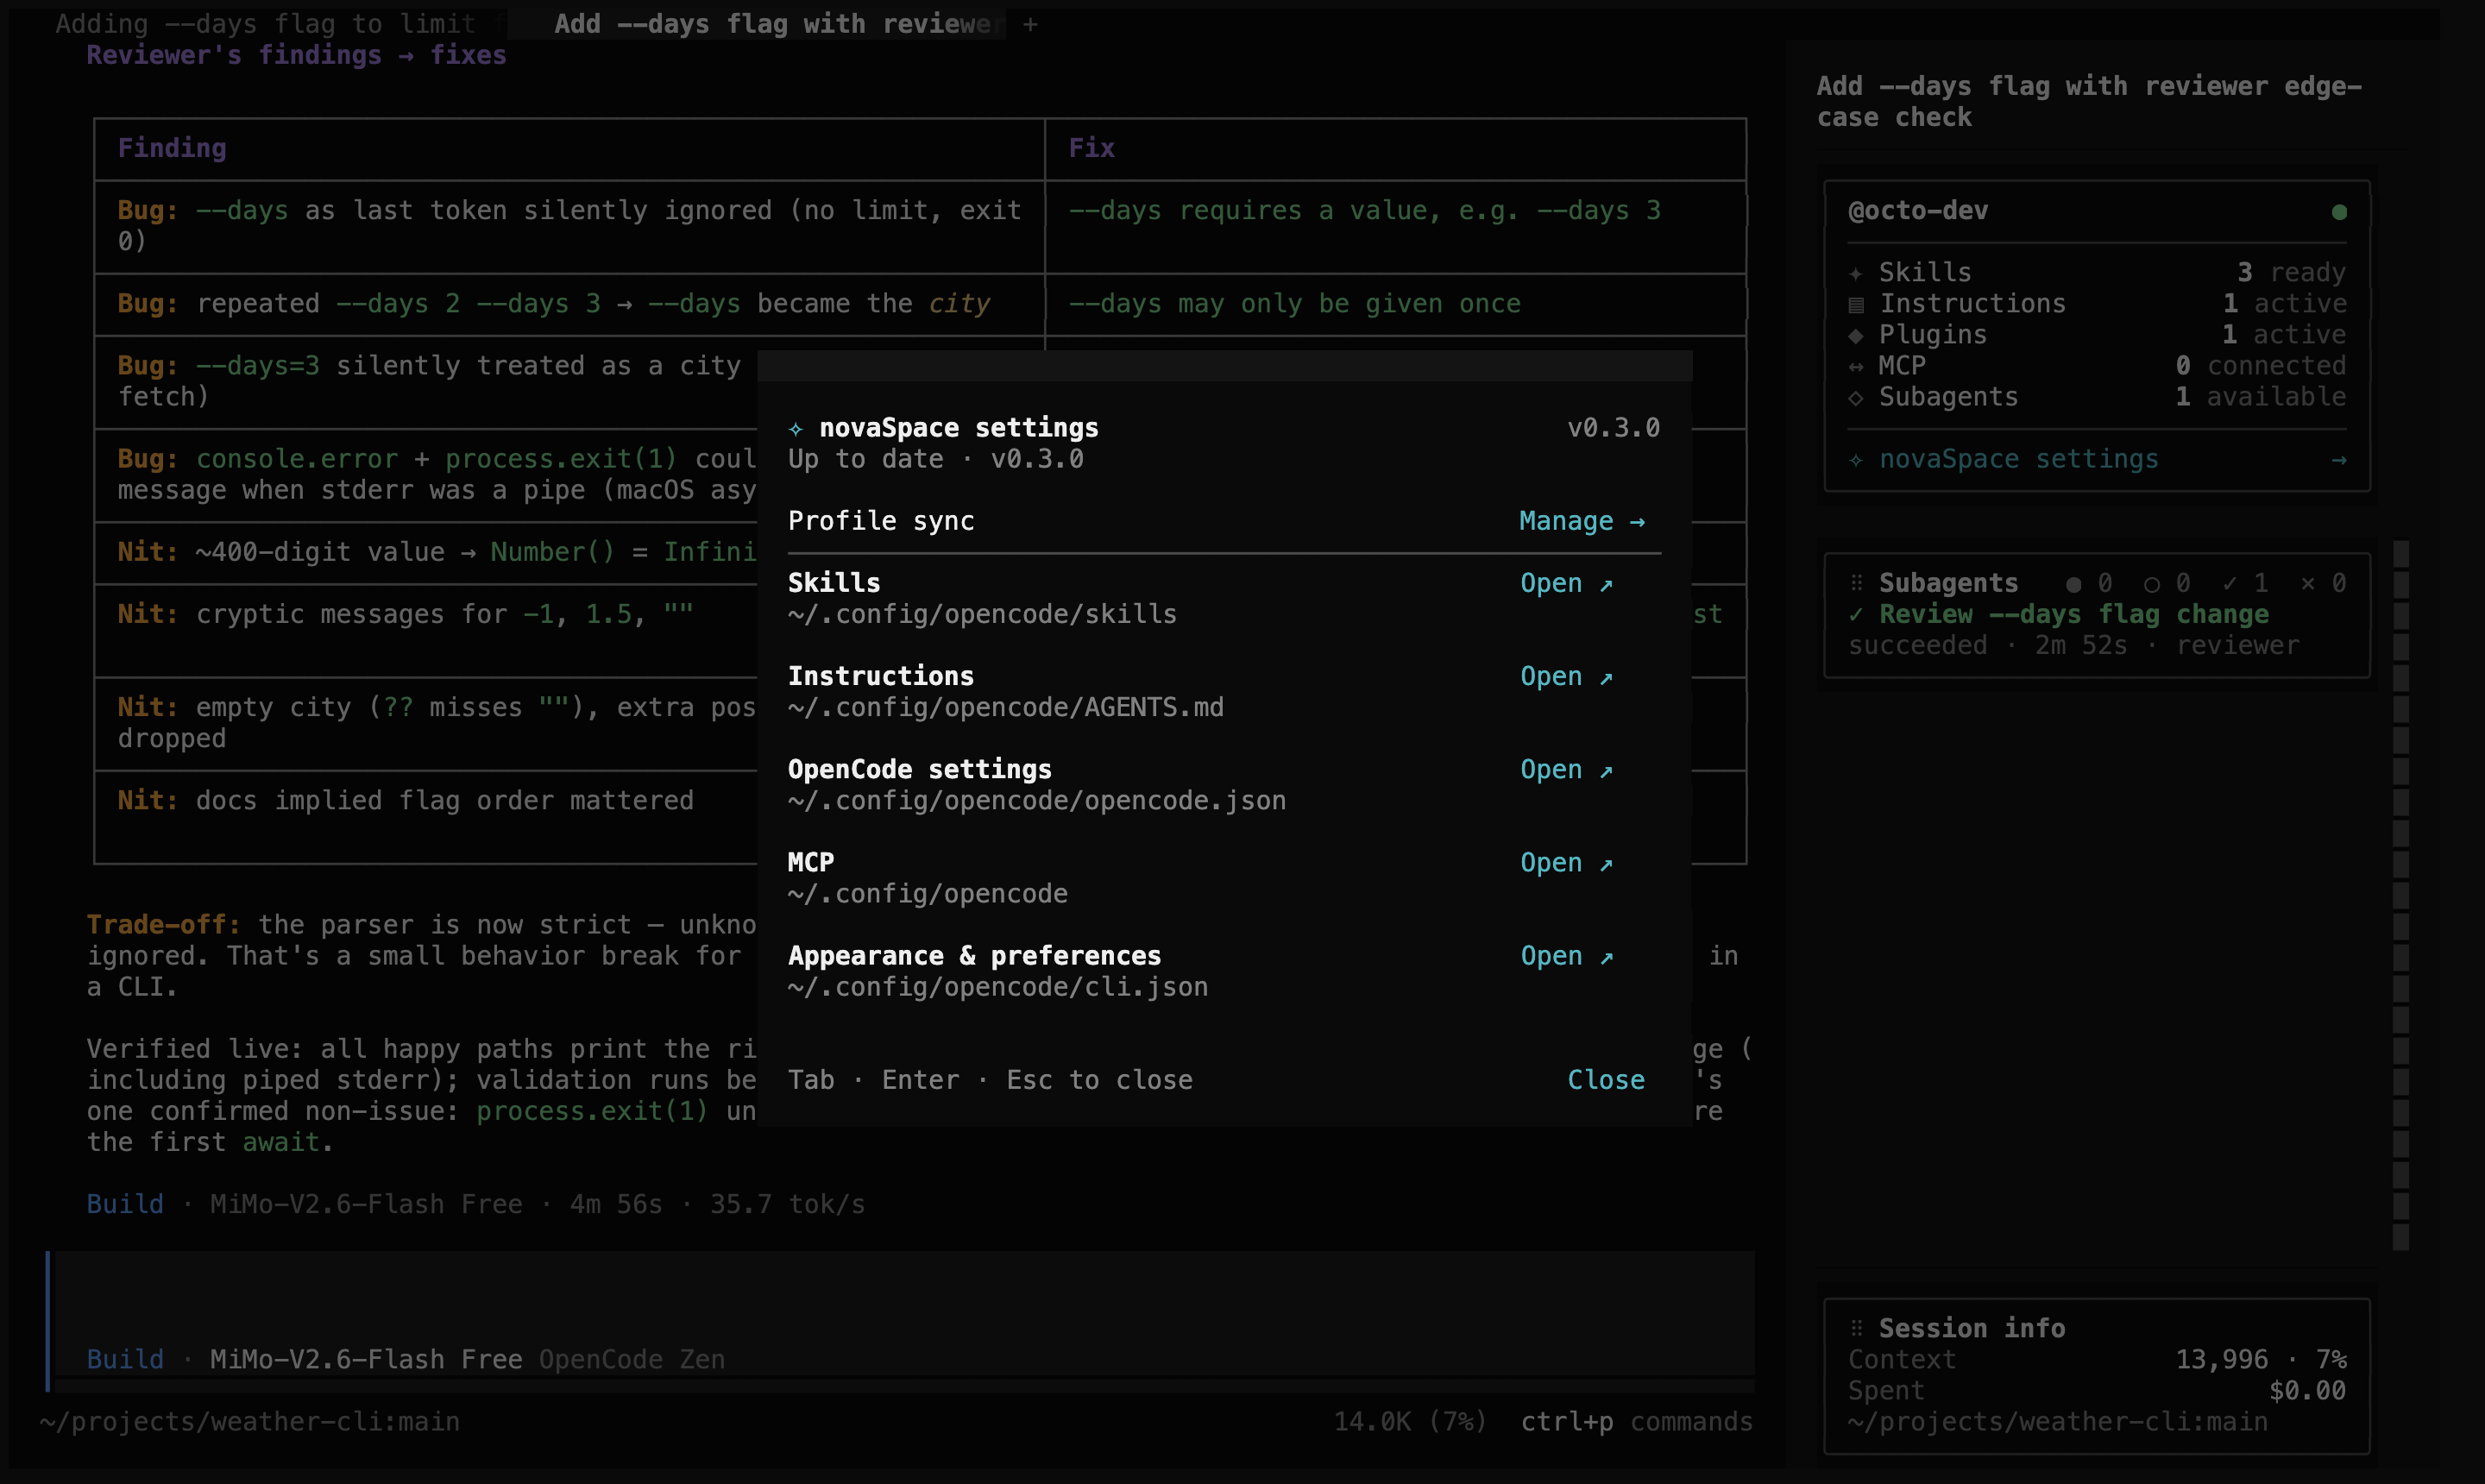Open Appearance & preferences cli.json
The image size is (2485, 1484).
[1566, 955]
